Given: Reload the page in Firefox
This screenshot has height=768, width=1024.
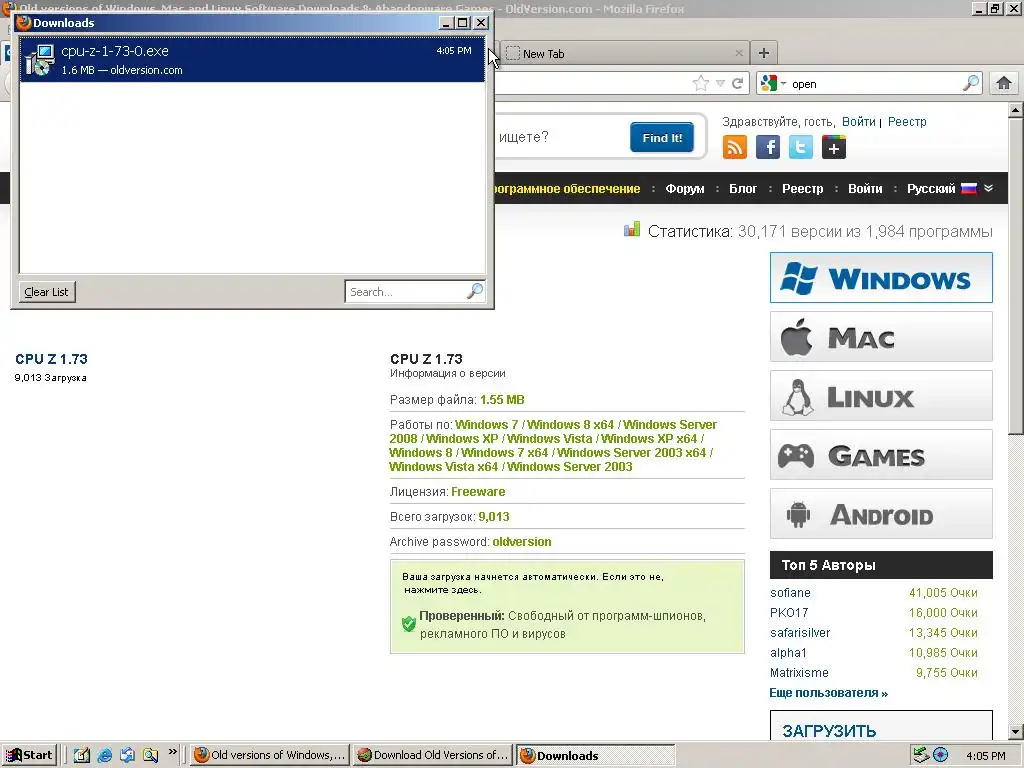Looking at the screenshot, I should tap(737, 83).
